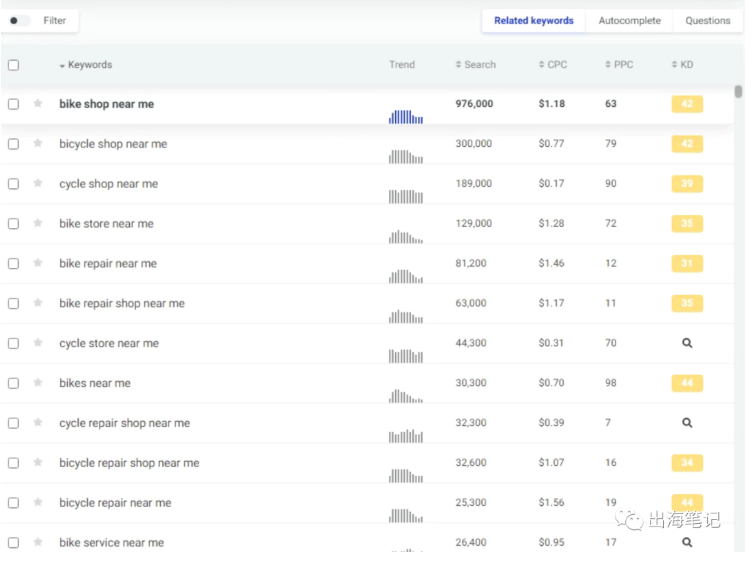The image size is (752, 567).
Task: Switch to Questions tab
Action: (707, 21)
